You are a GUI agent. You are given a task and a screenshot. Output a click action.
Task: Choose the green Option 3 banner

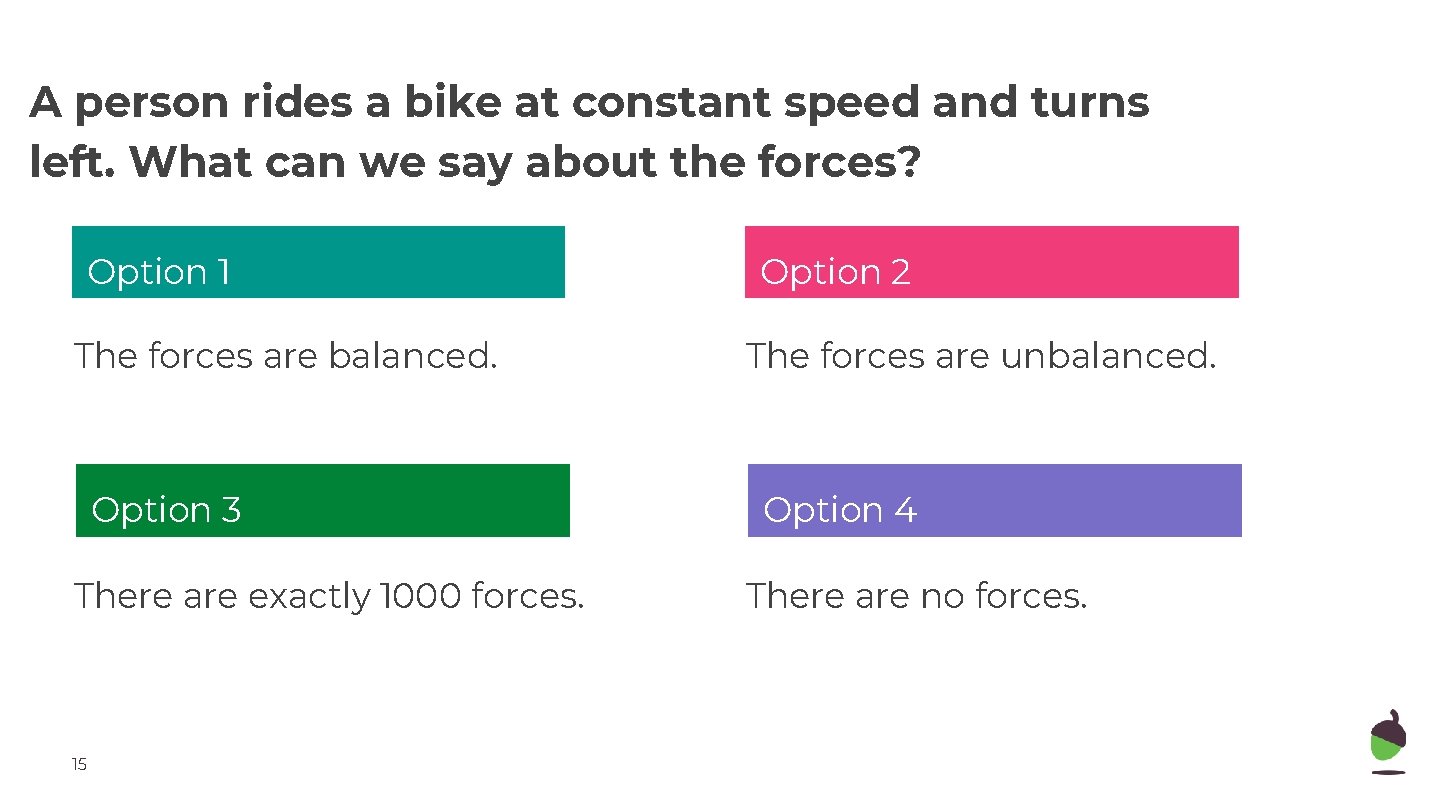(322, 500)
